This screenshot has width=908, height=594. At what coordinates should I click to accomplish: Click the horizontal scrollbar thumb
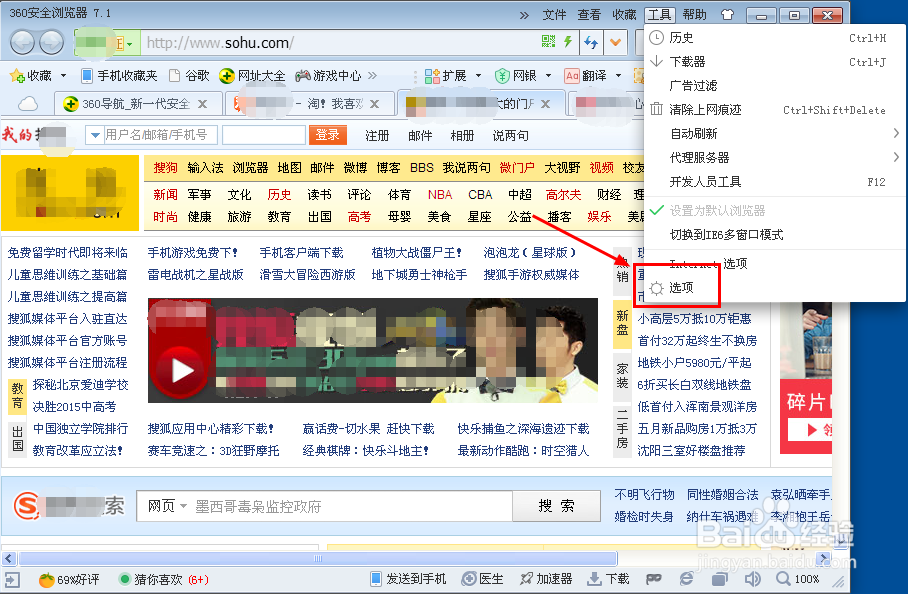(x=318, y=558)
